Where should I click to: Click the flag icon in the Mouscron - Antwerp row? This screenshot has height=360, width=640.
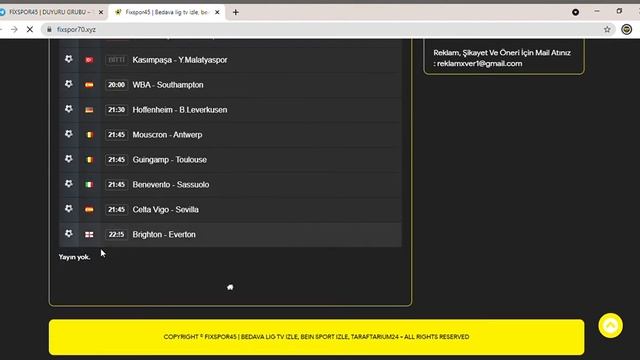pyautogui.click(x=89, y=135)
